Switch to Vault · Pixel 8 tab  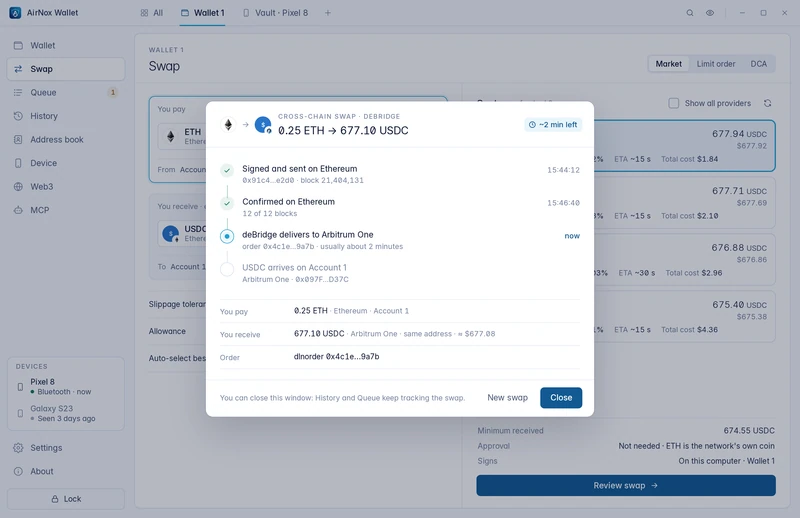276,13
